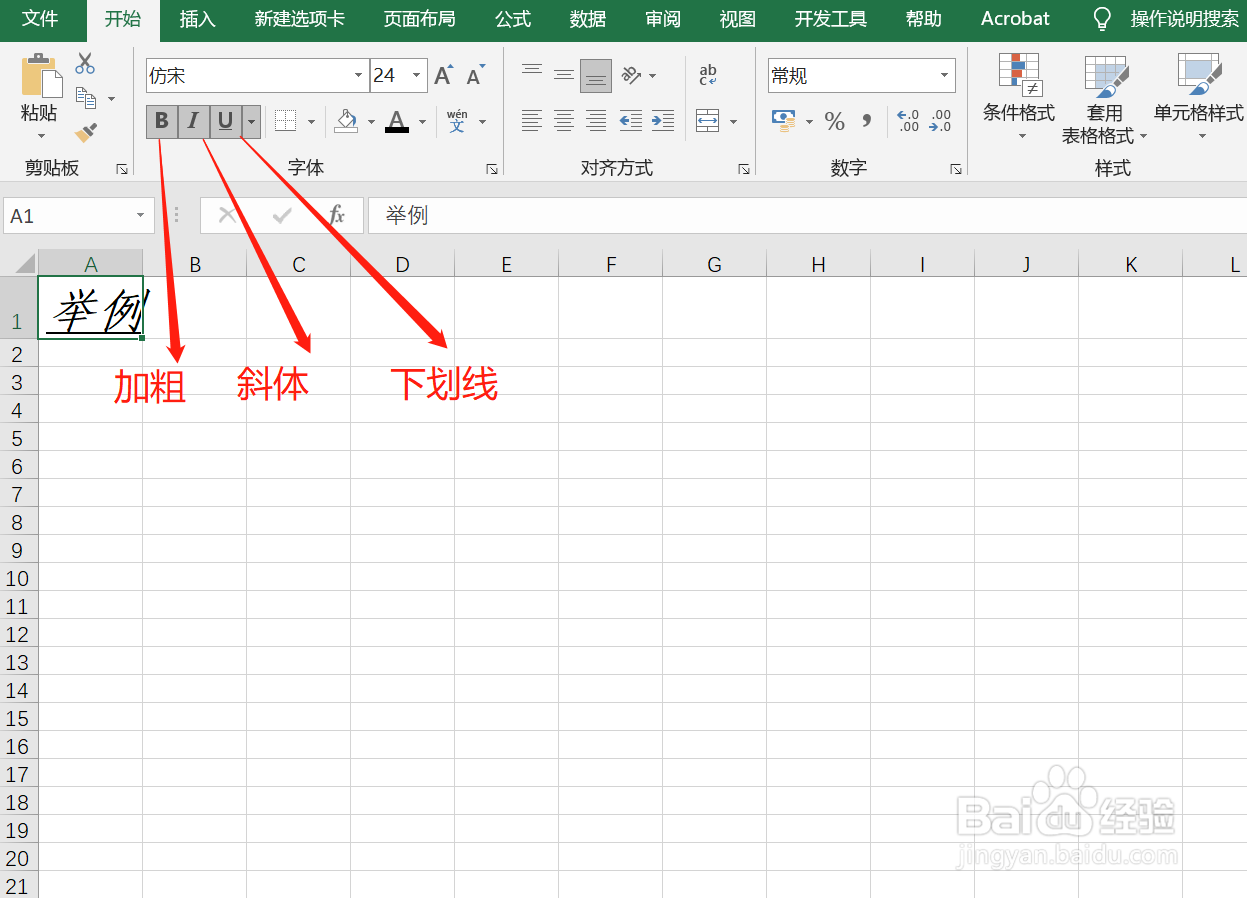
Task: Apply font color A icon
Action: pyautogui.click(x=397, y=121)
